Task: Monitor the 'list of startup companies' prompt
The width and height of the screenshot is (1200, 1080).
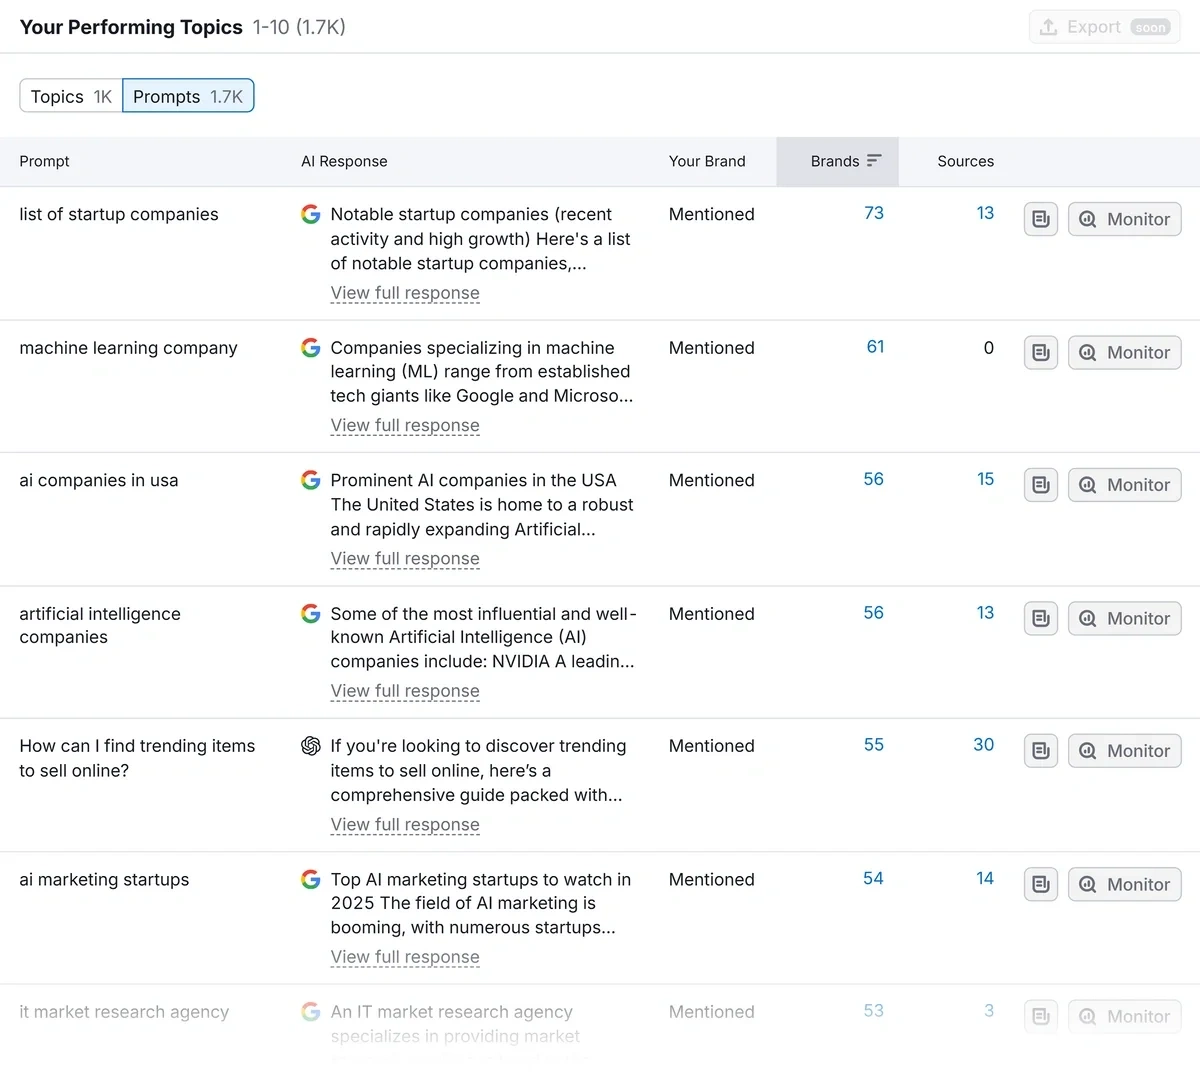Action: (x=1125, y=219)
